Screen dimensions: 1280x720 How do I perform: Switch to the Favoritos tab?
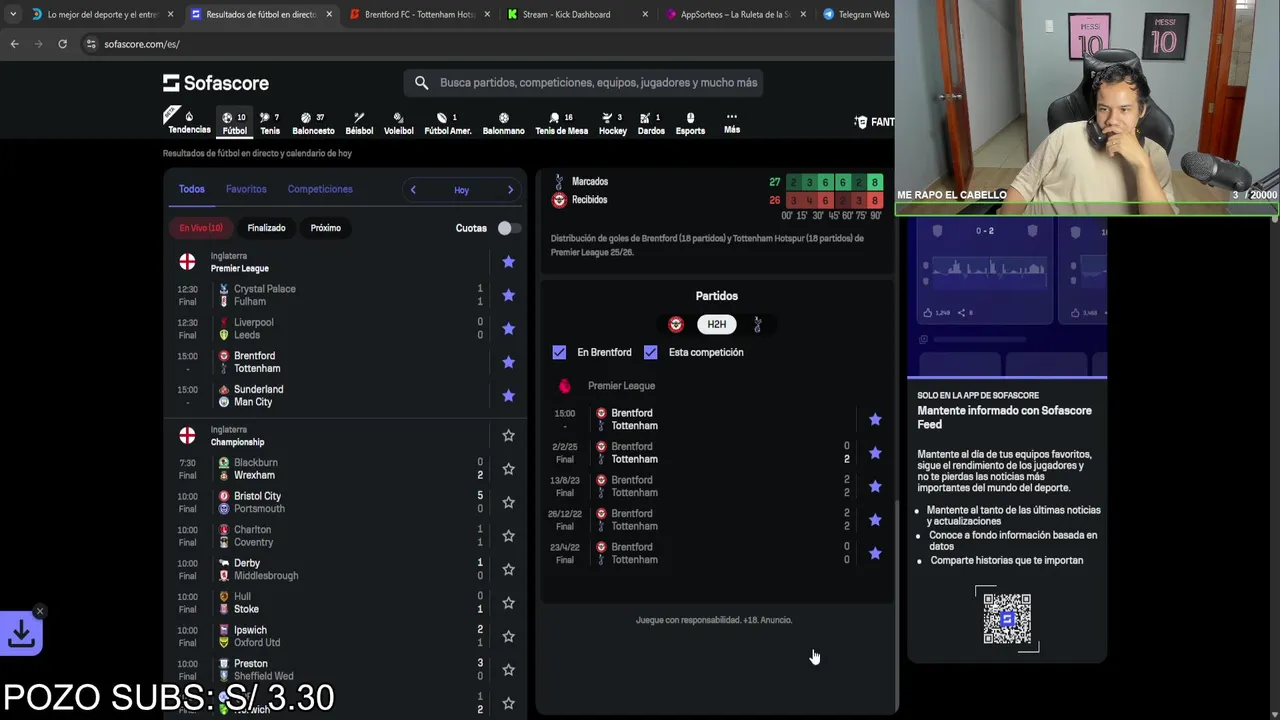[246, 189]
